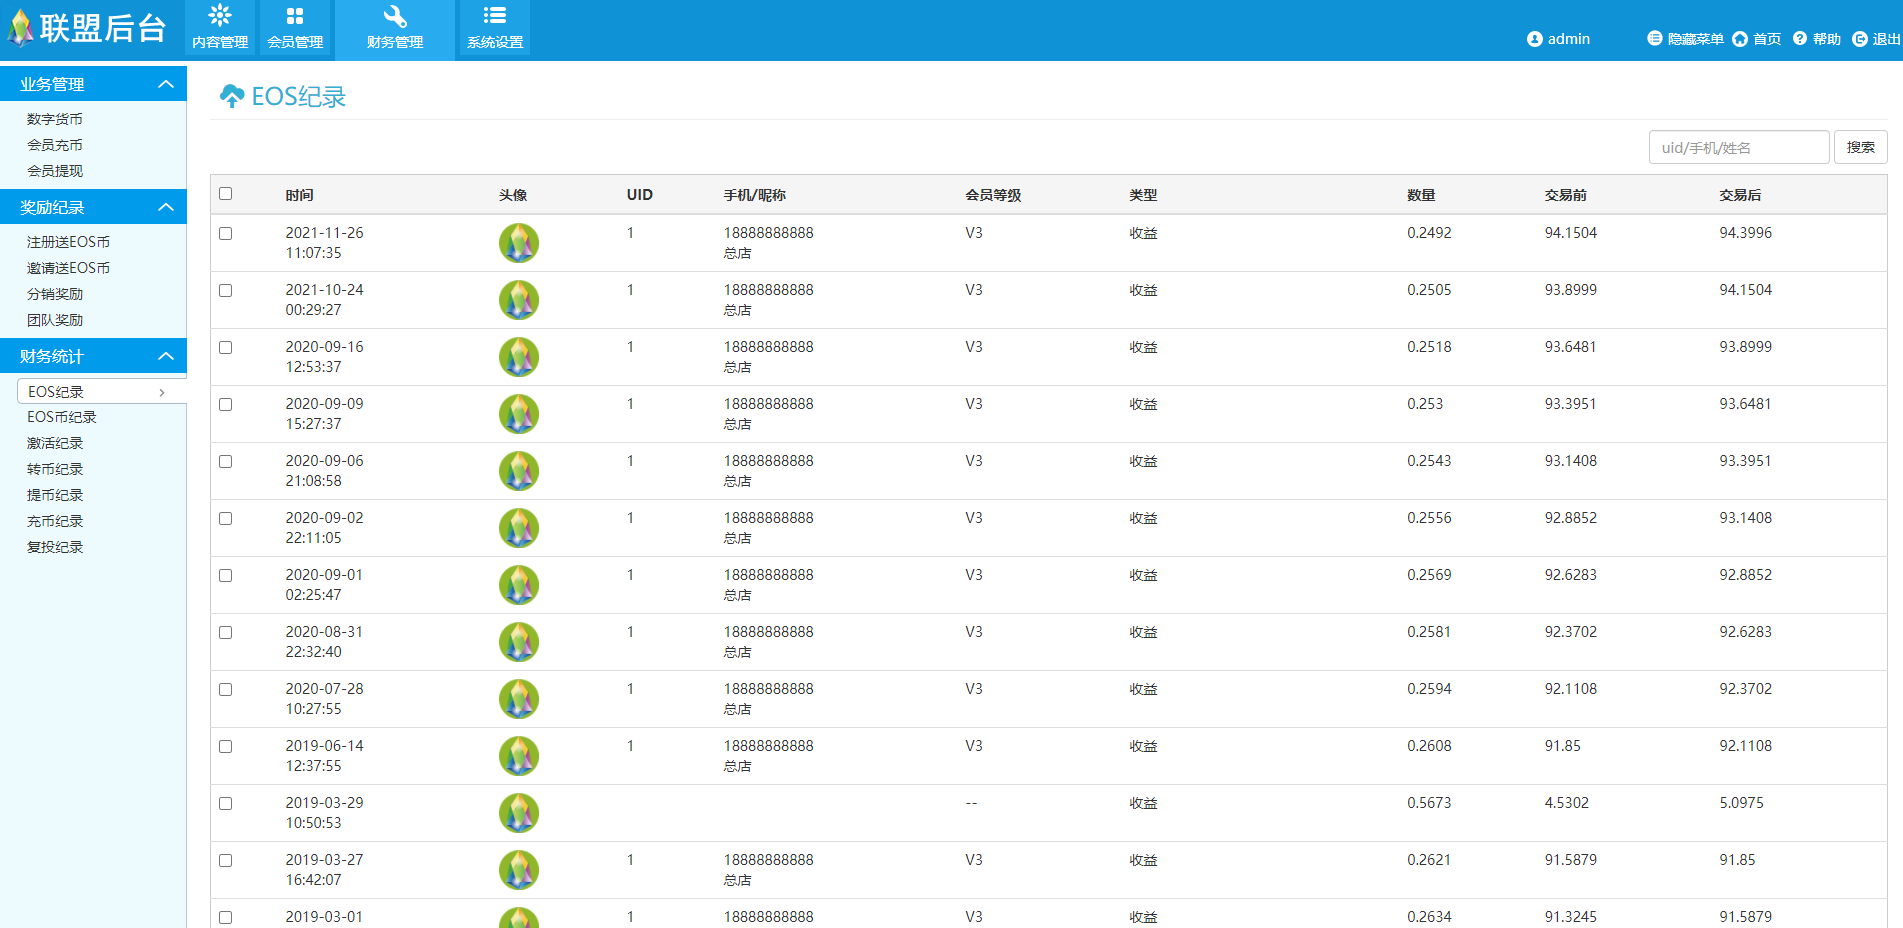Click avatar in the 2020-09-01 row
This screenshot has width=1903, height=928.
[519, 585]
